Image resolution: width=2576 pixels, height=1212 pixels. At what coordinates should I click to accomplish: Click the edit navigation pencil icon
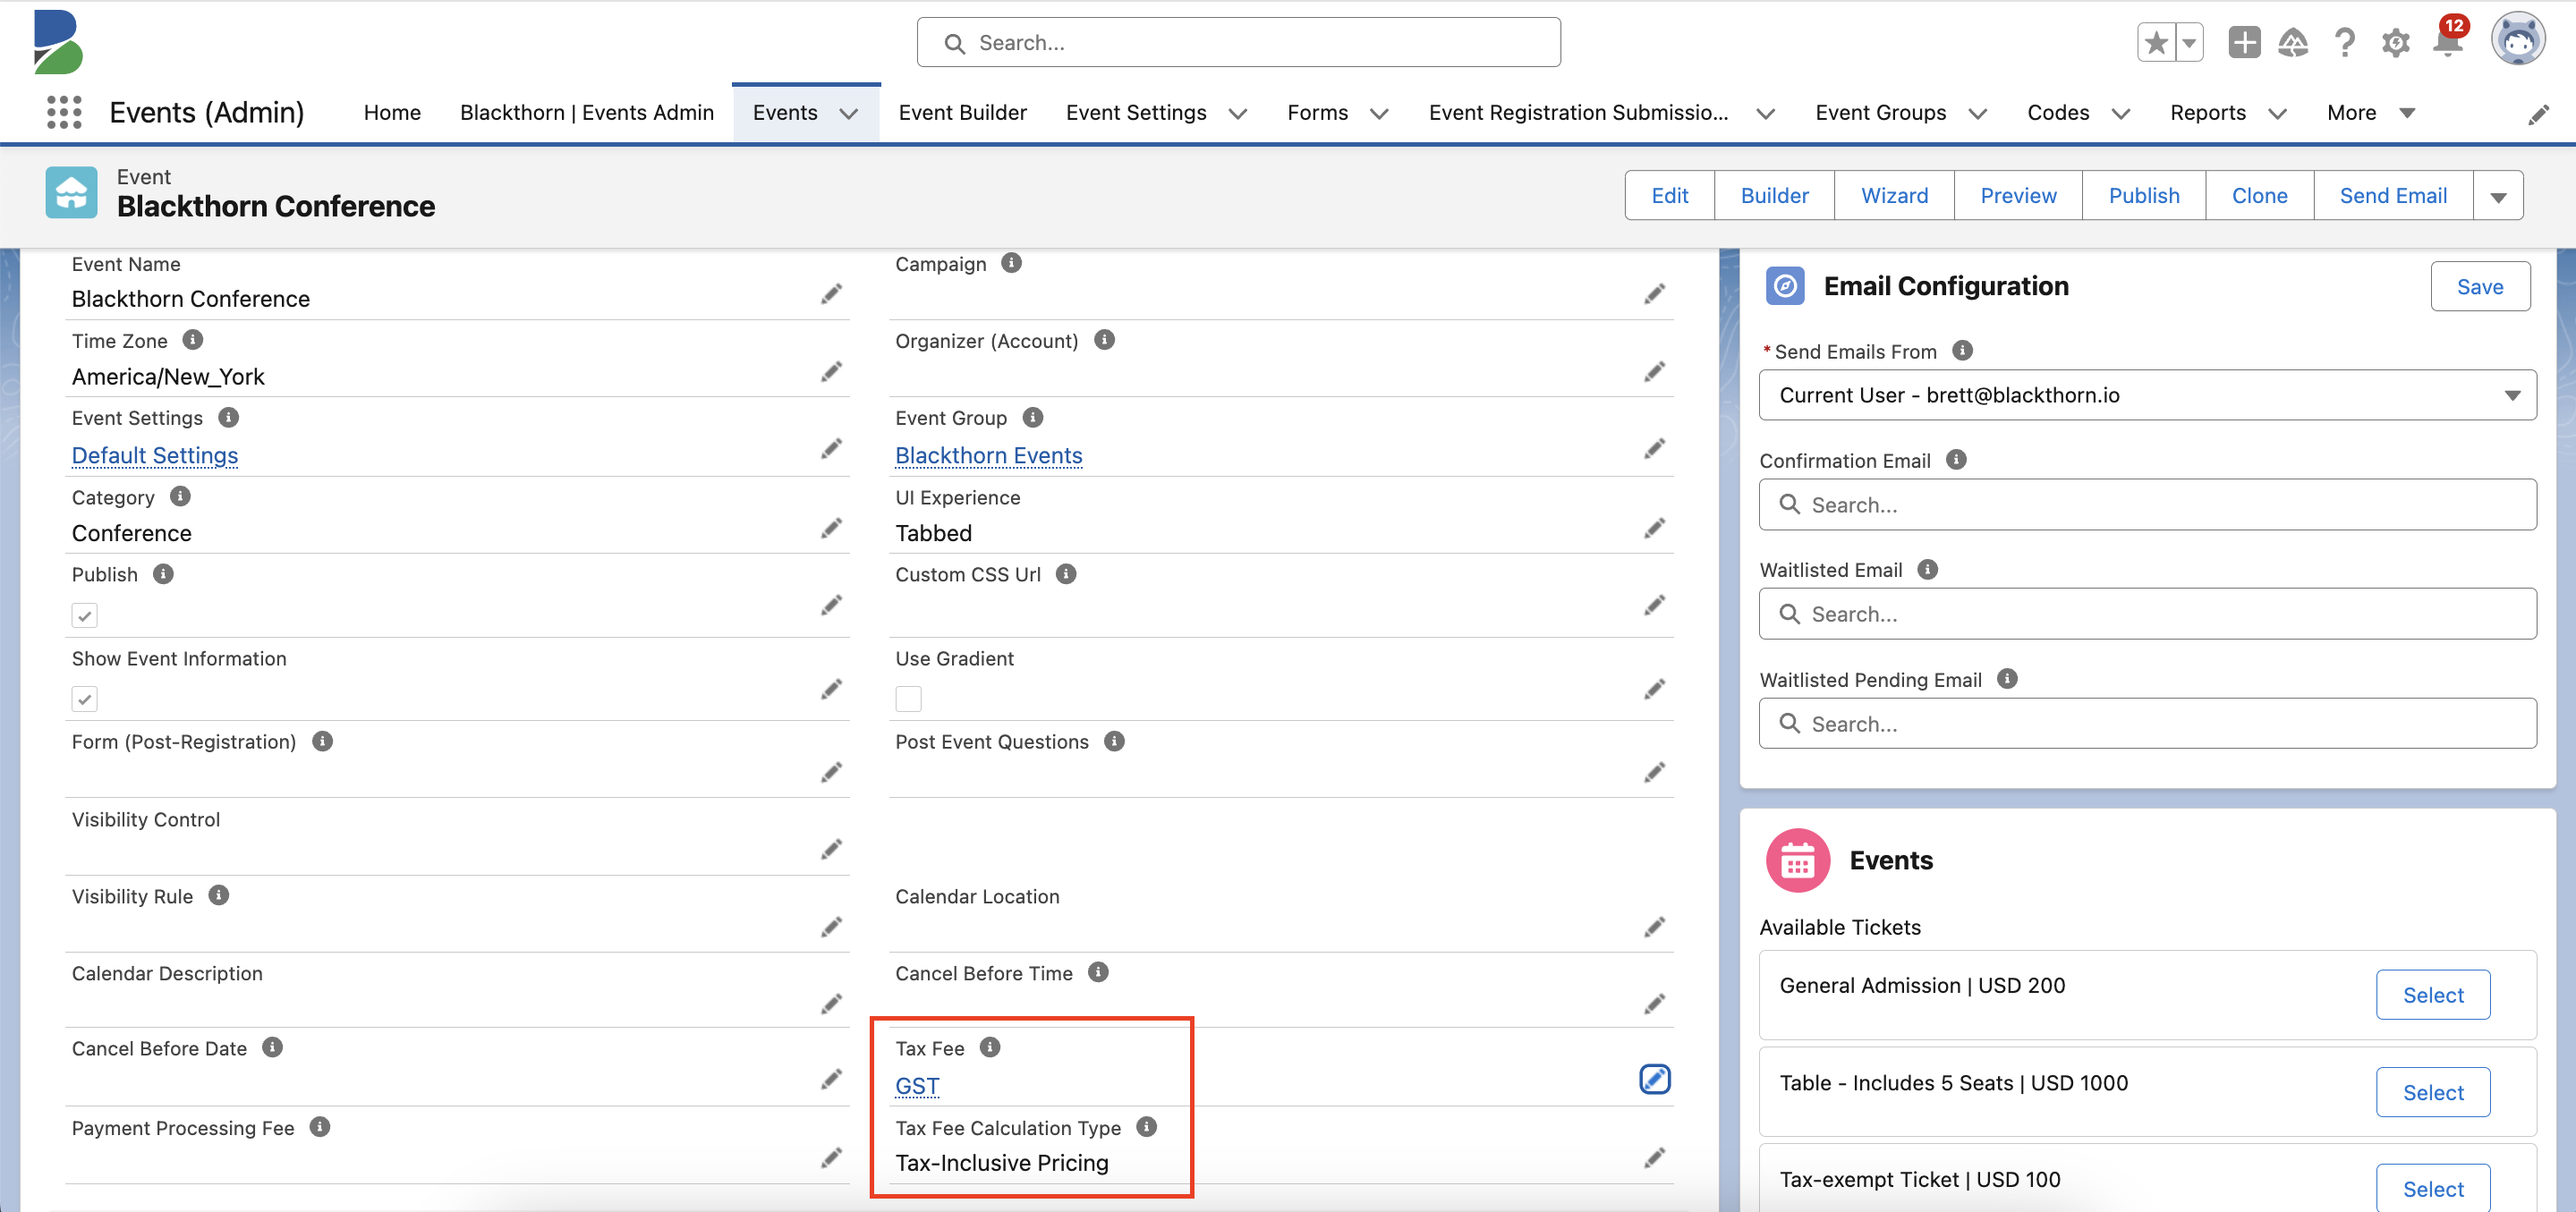2538,114
